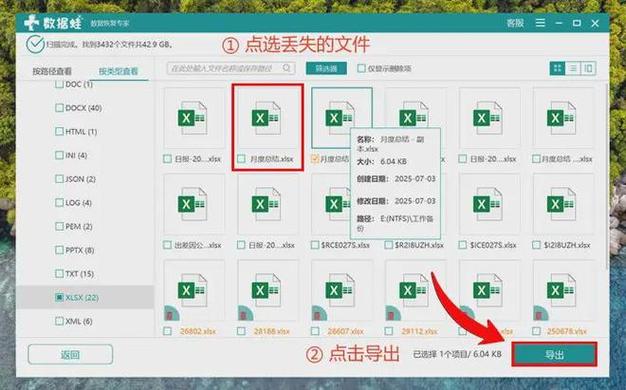
Task: Tick the checkbox beside 出差因公...xlsx
Action: pyautogui.click(x=167, y=245)
